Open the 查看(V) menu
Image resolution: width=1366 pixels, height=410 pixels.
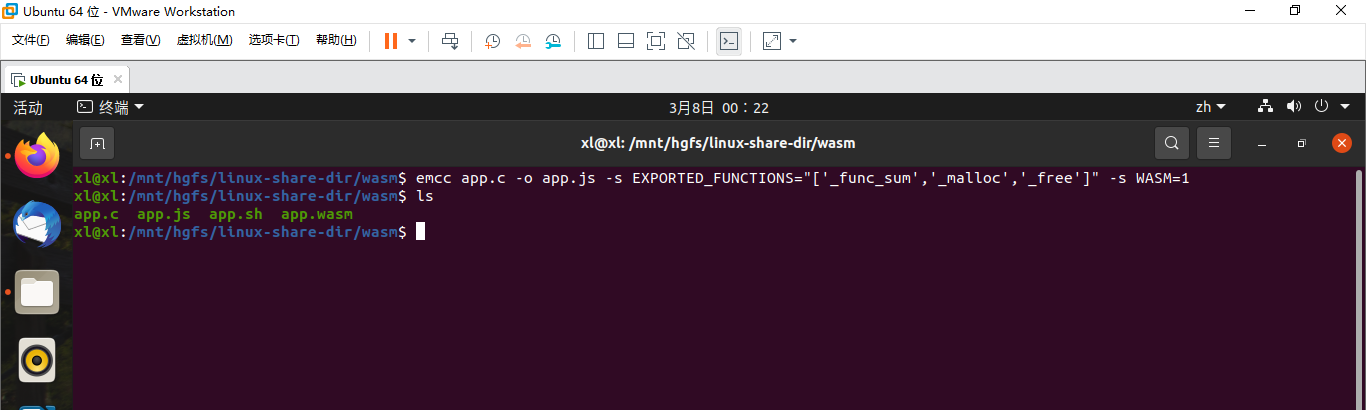pos(140,40)
